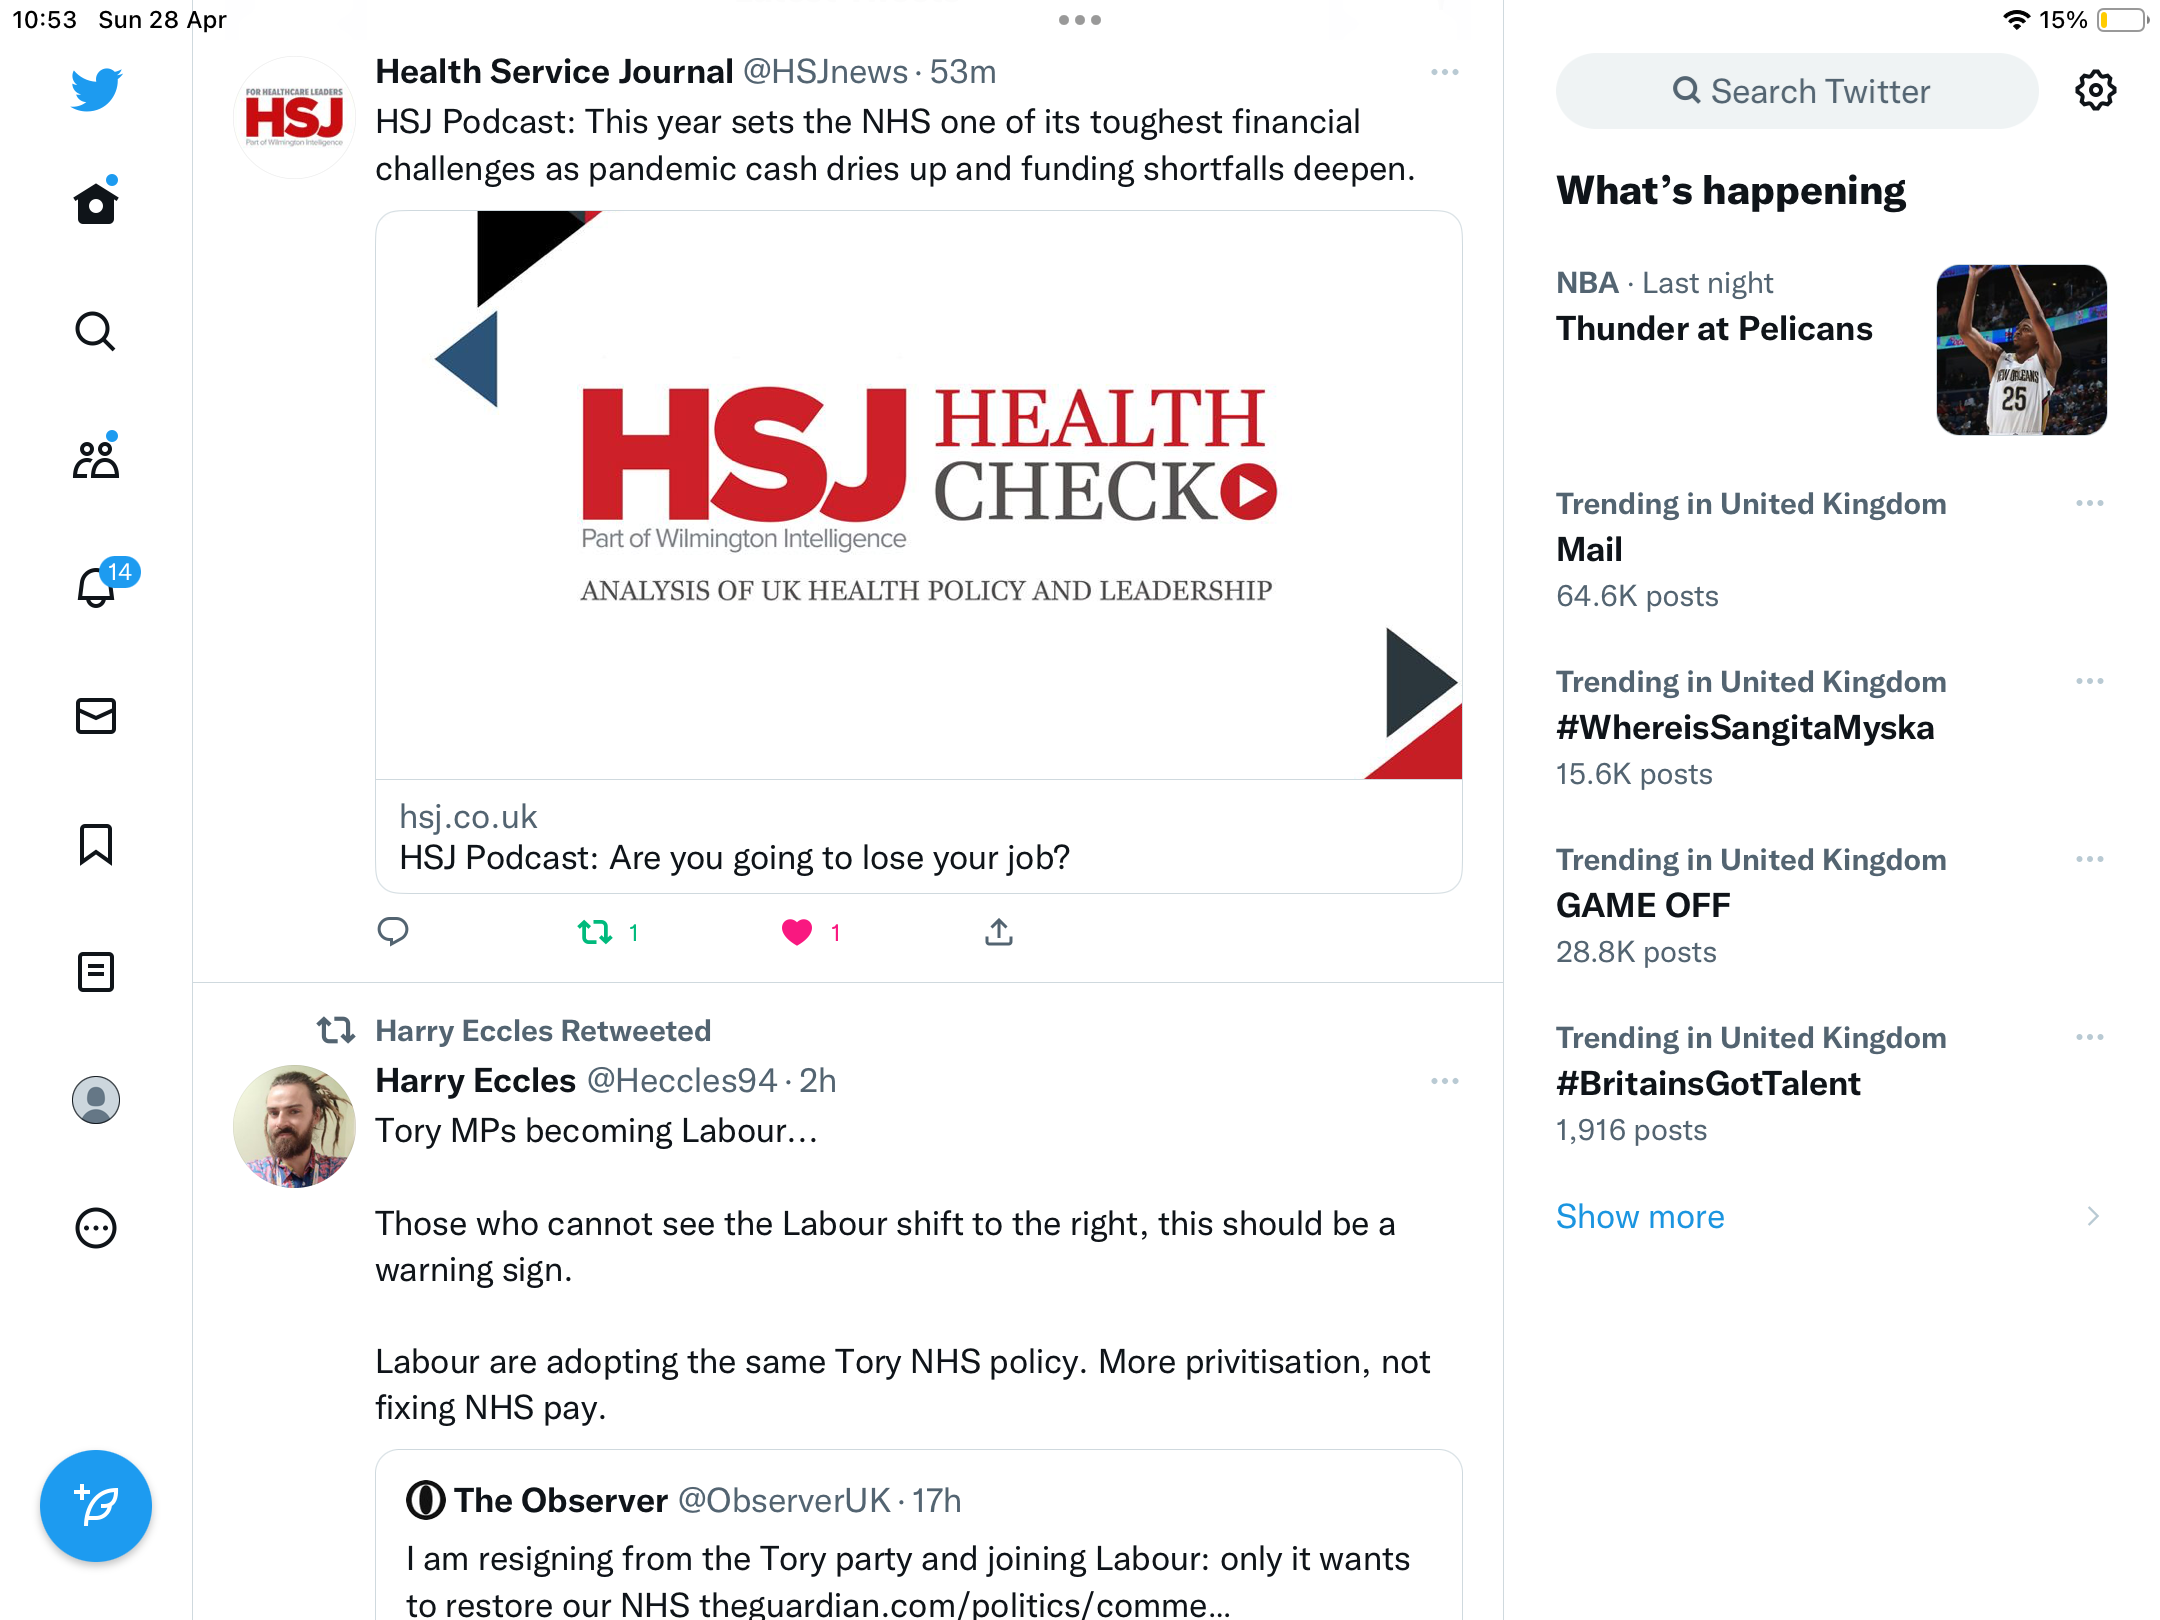Viewport: 2160px width, 1620px height.
Task: Open options for the Harry Eccles tweet
Action: (1445, 1081)
